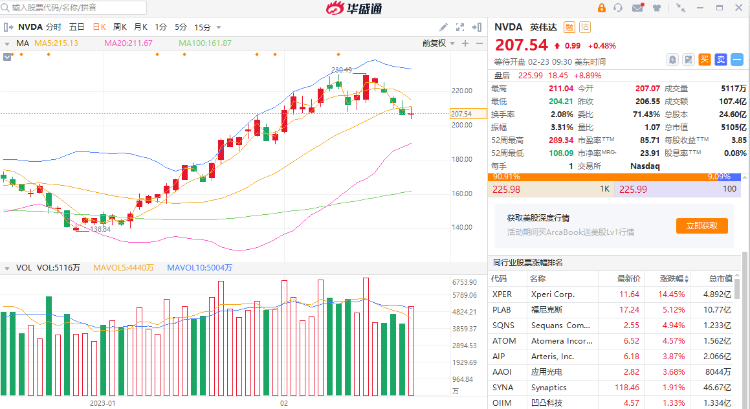Sort by 涨跌幅 column header
This screenshot has width=750, height=409.
click(674, 278)
